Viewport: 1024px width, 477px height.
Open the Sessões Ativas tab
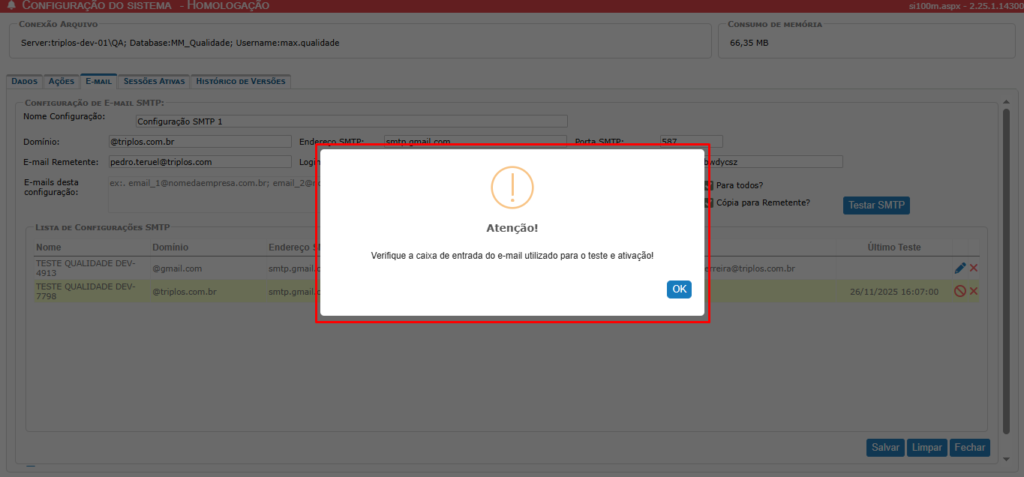[x=154, y=81]
